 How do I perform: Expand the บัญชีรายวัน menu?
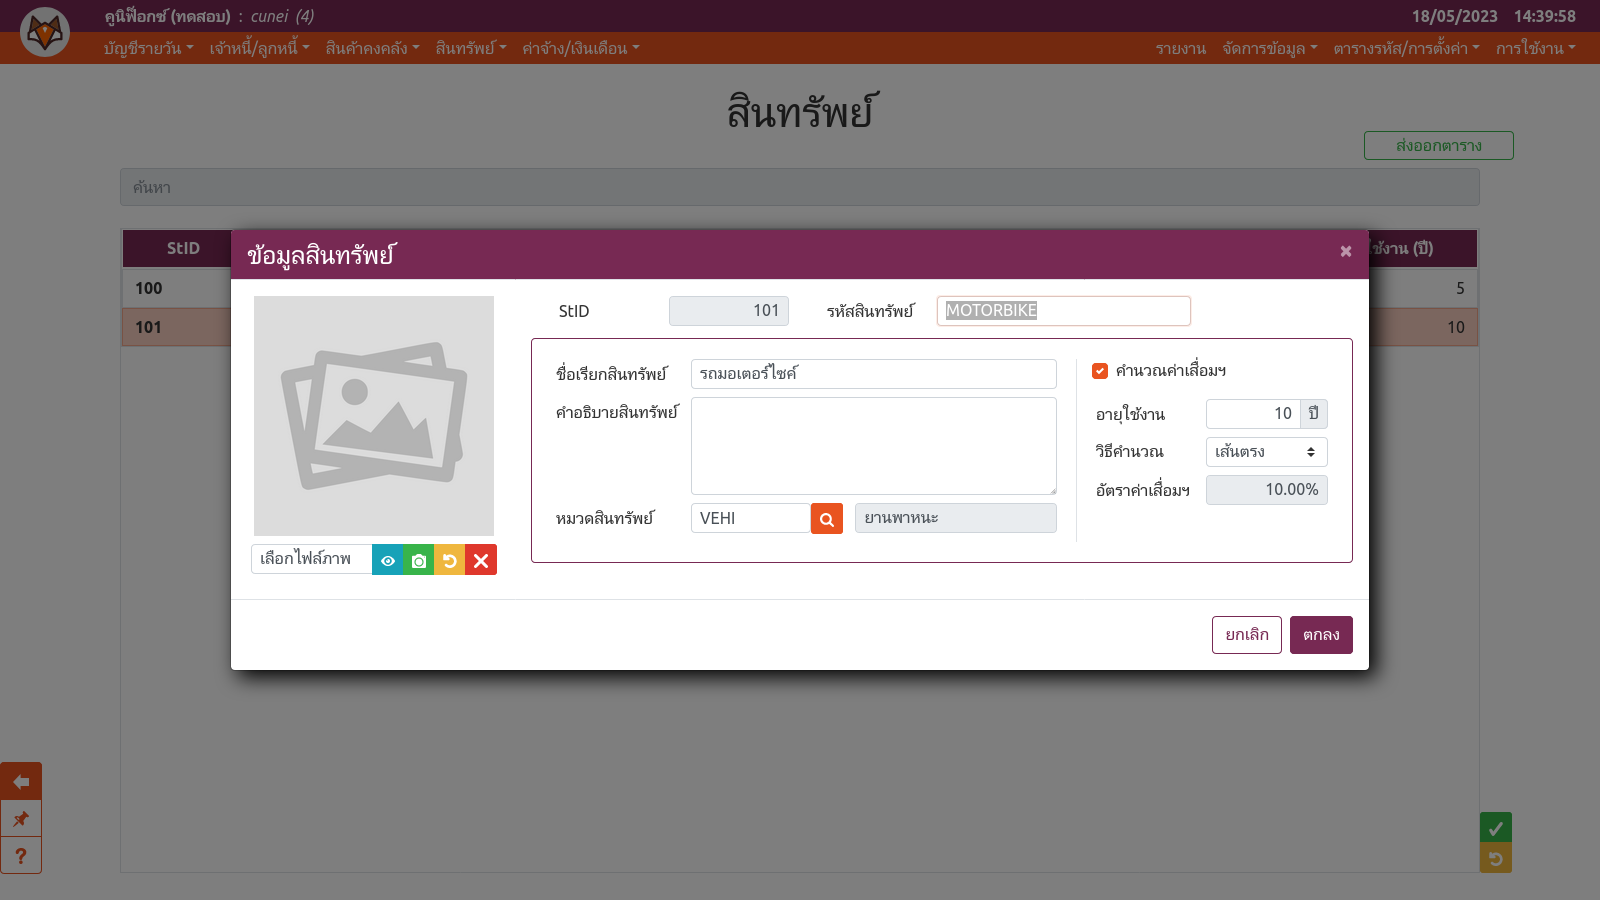tap(148, 48)
